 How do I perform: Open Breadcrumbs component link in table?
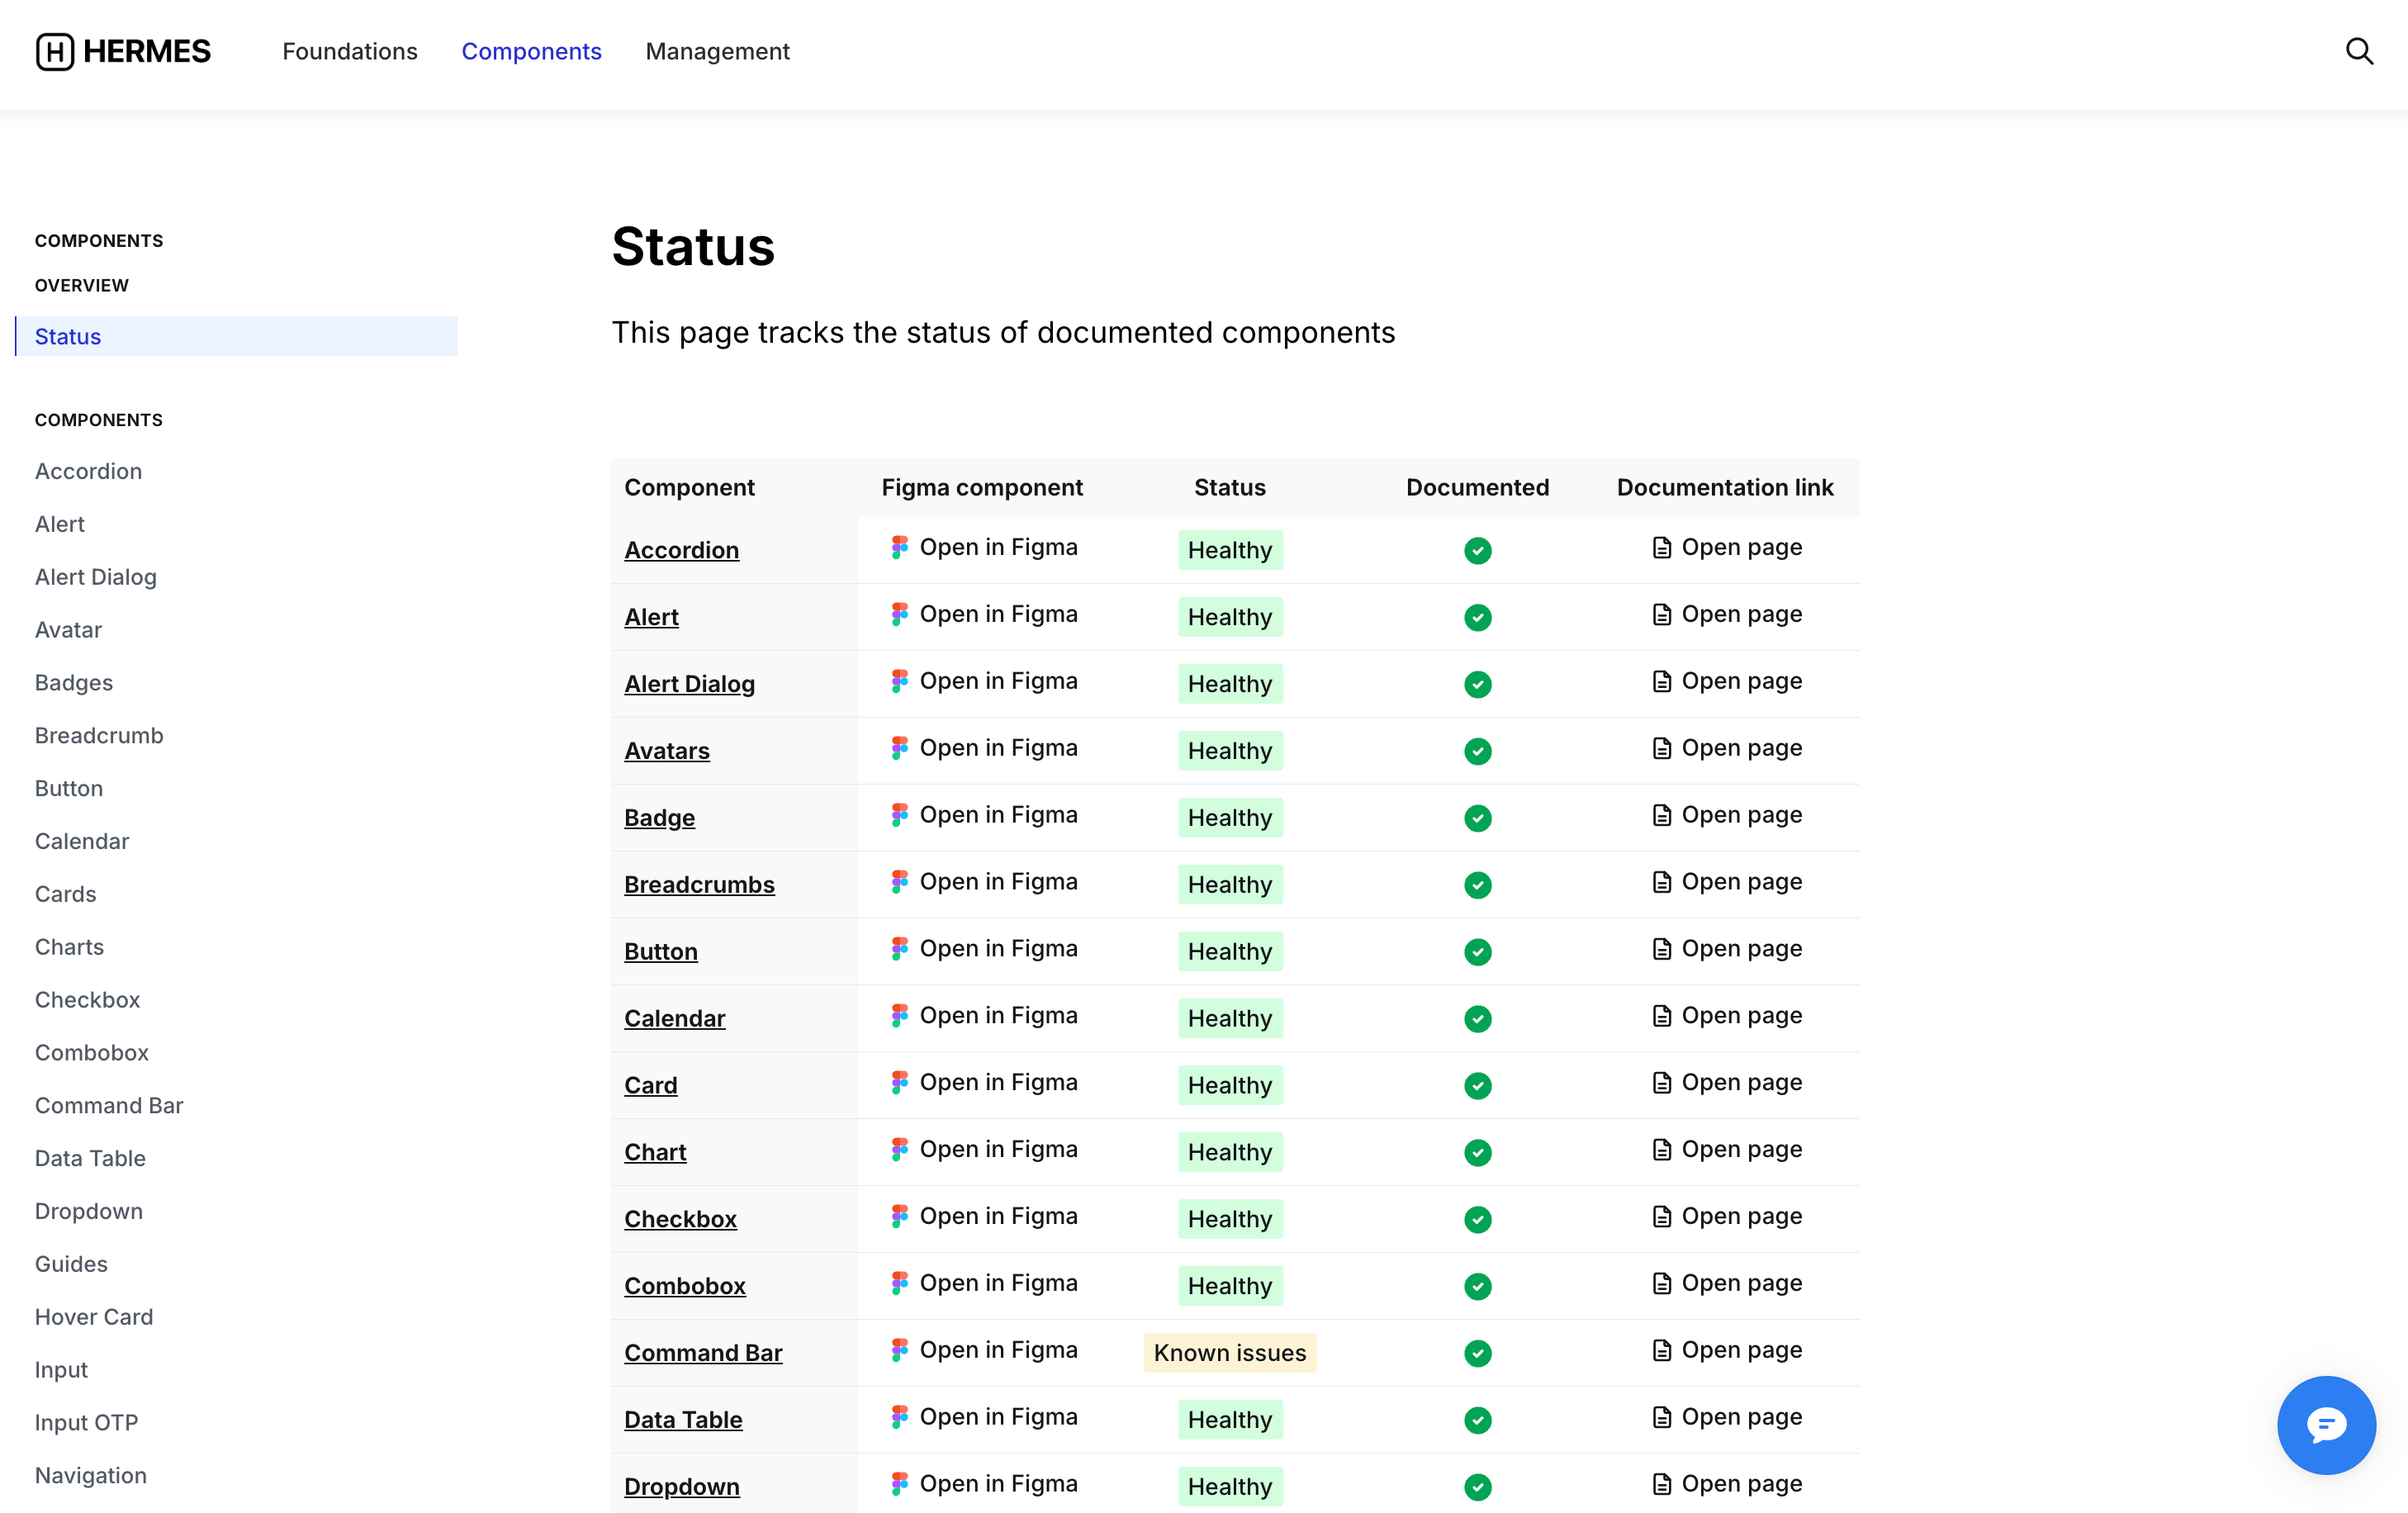tap(699, 884)
